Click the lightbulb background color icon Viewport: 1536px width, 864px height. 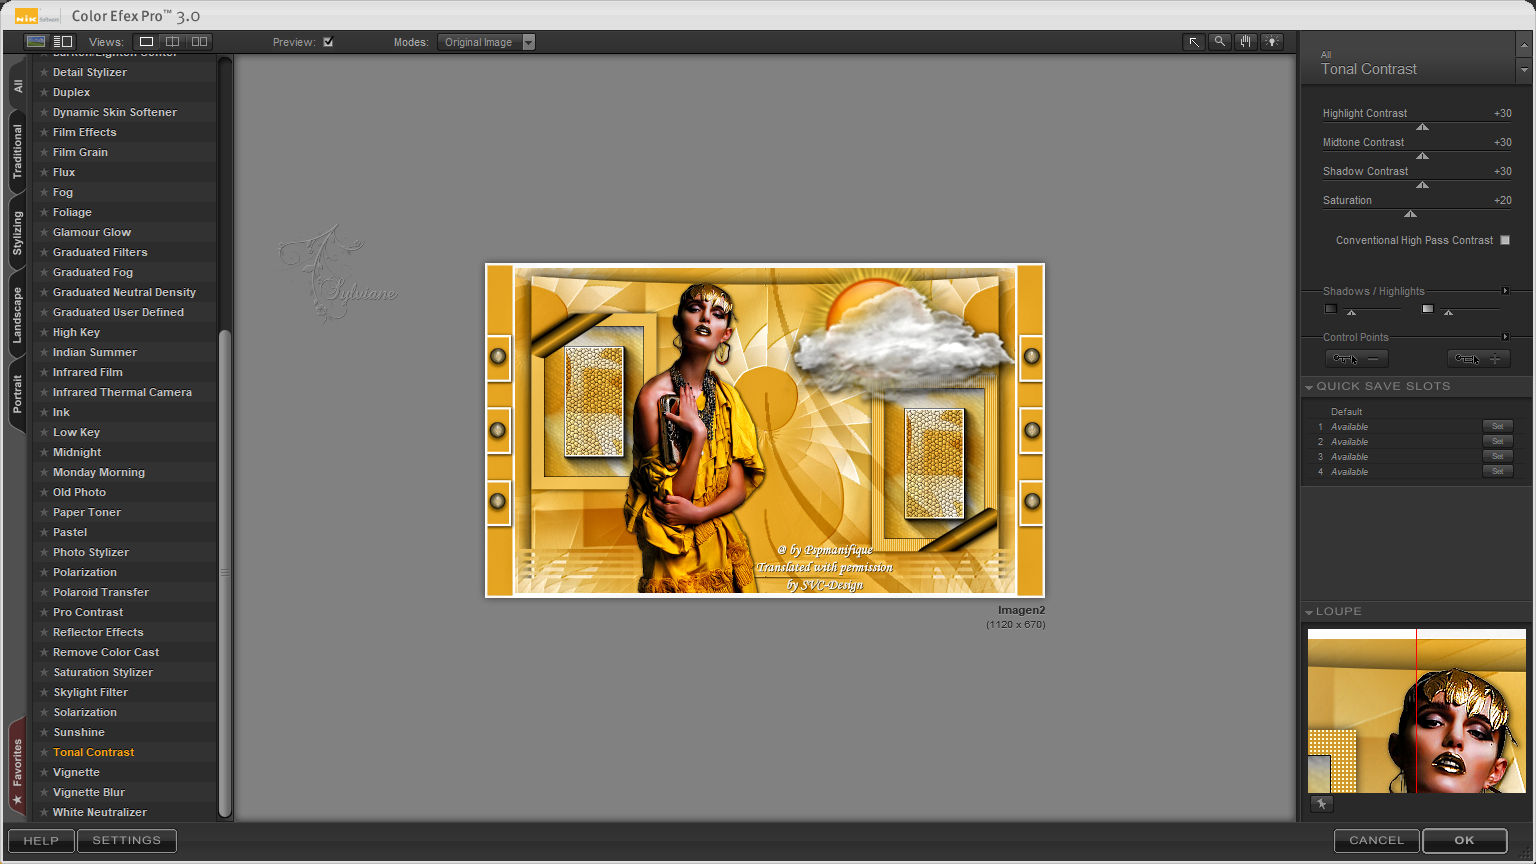point(1271,42)
